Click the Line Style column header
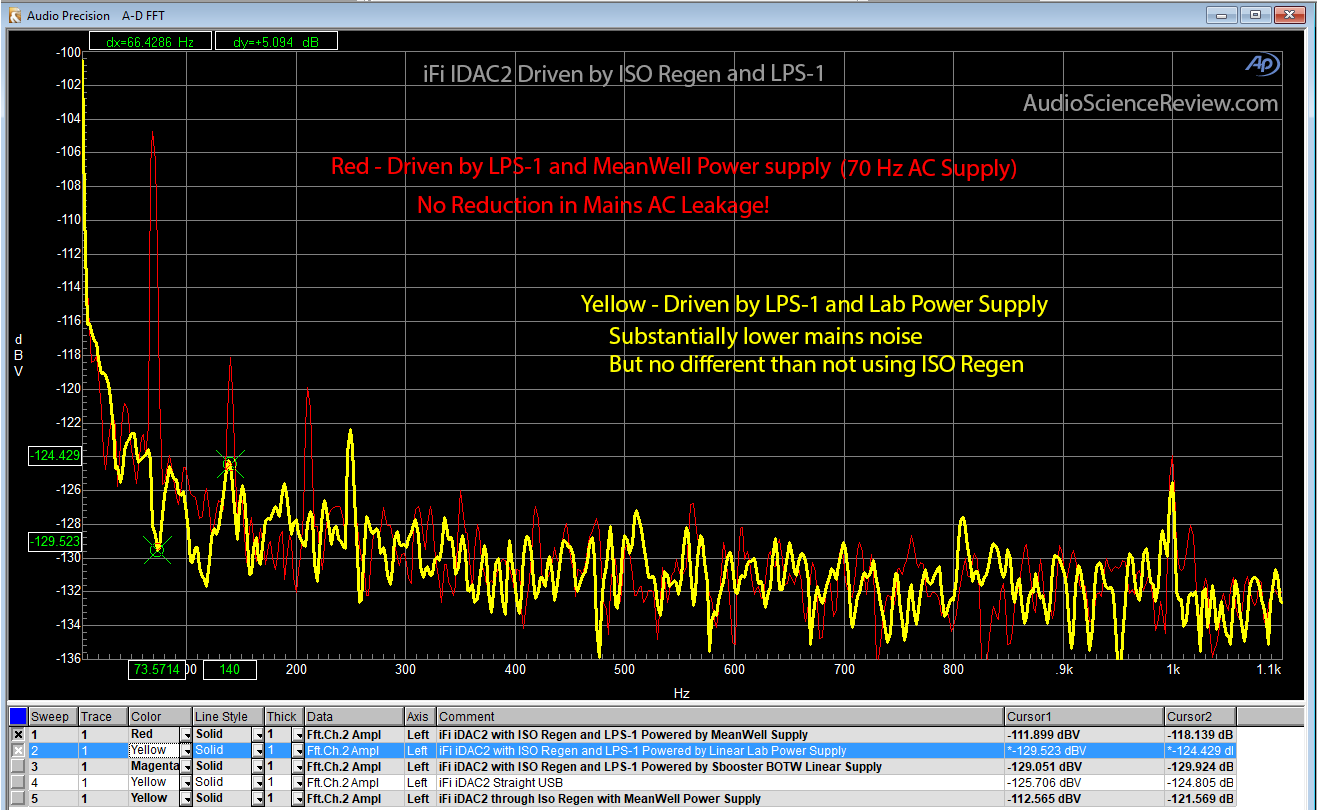The height and width of the screenshot is (810, 1319). tap(228, 717)
